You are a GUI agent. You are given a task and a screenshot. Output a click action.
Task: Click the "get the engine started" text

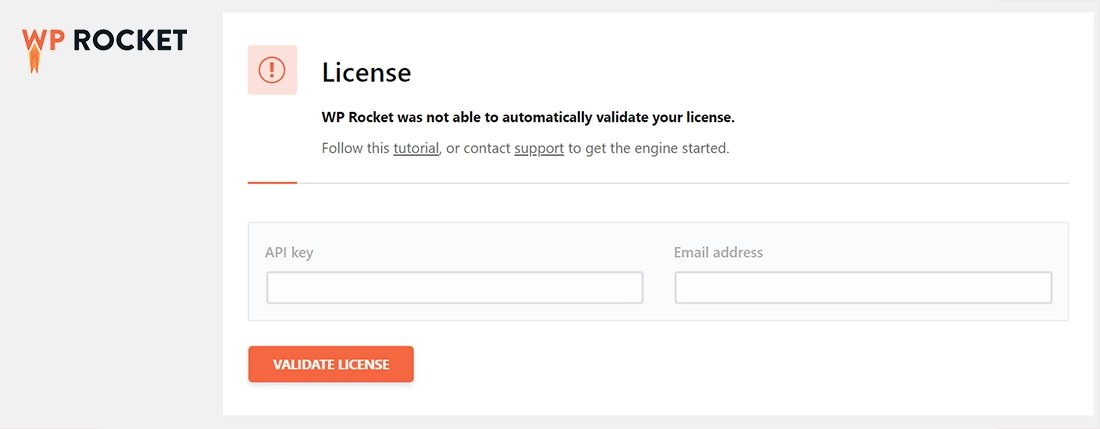pyautogui.click(x=658, y=149)
